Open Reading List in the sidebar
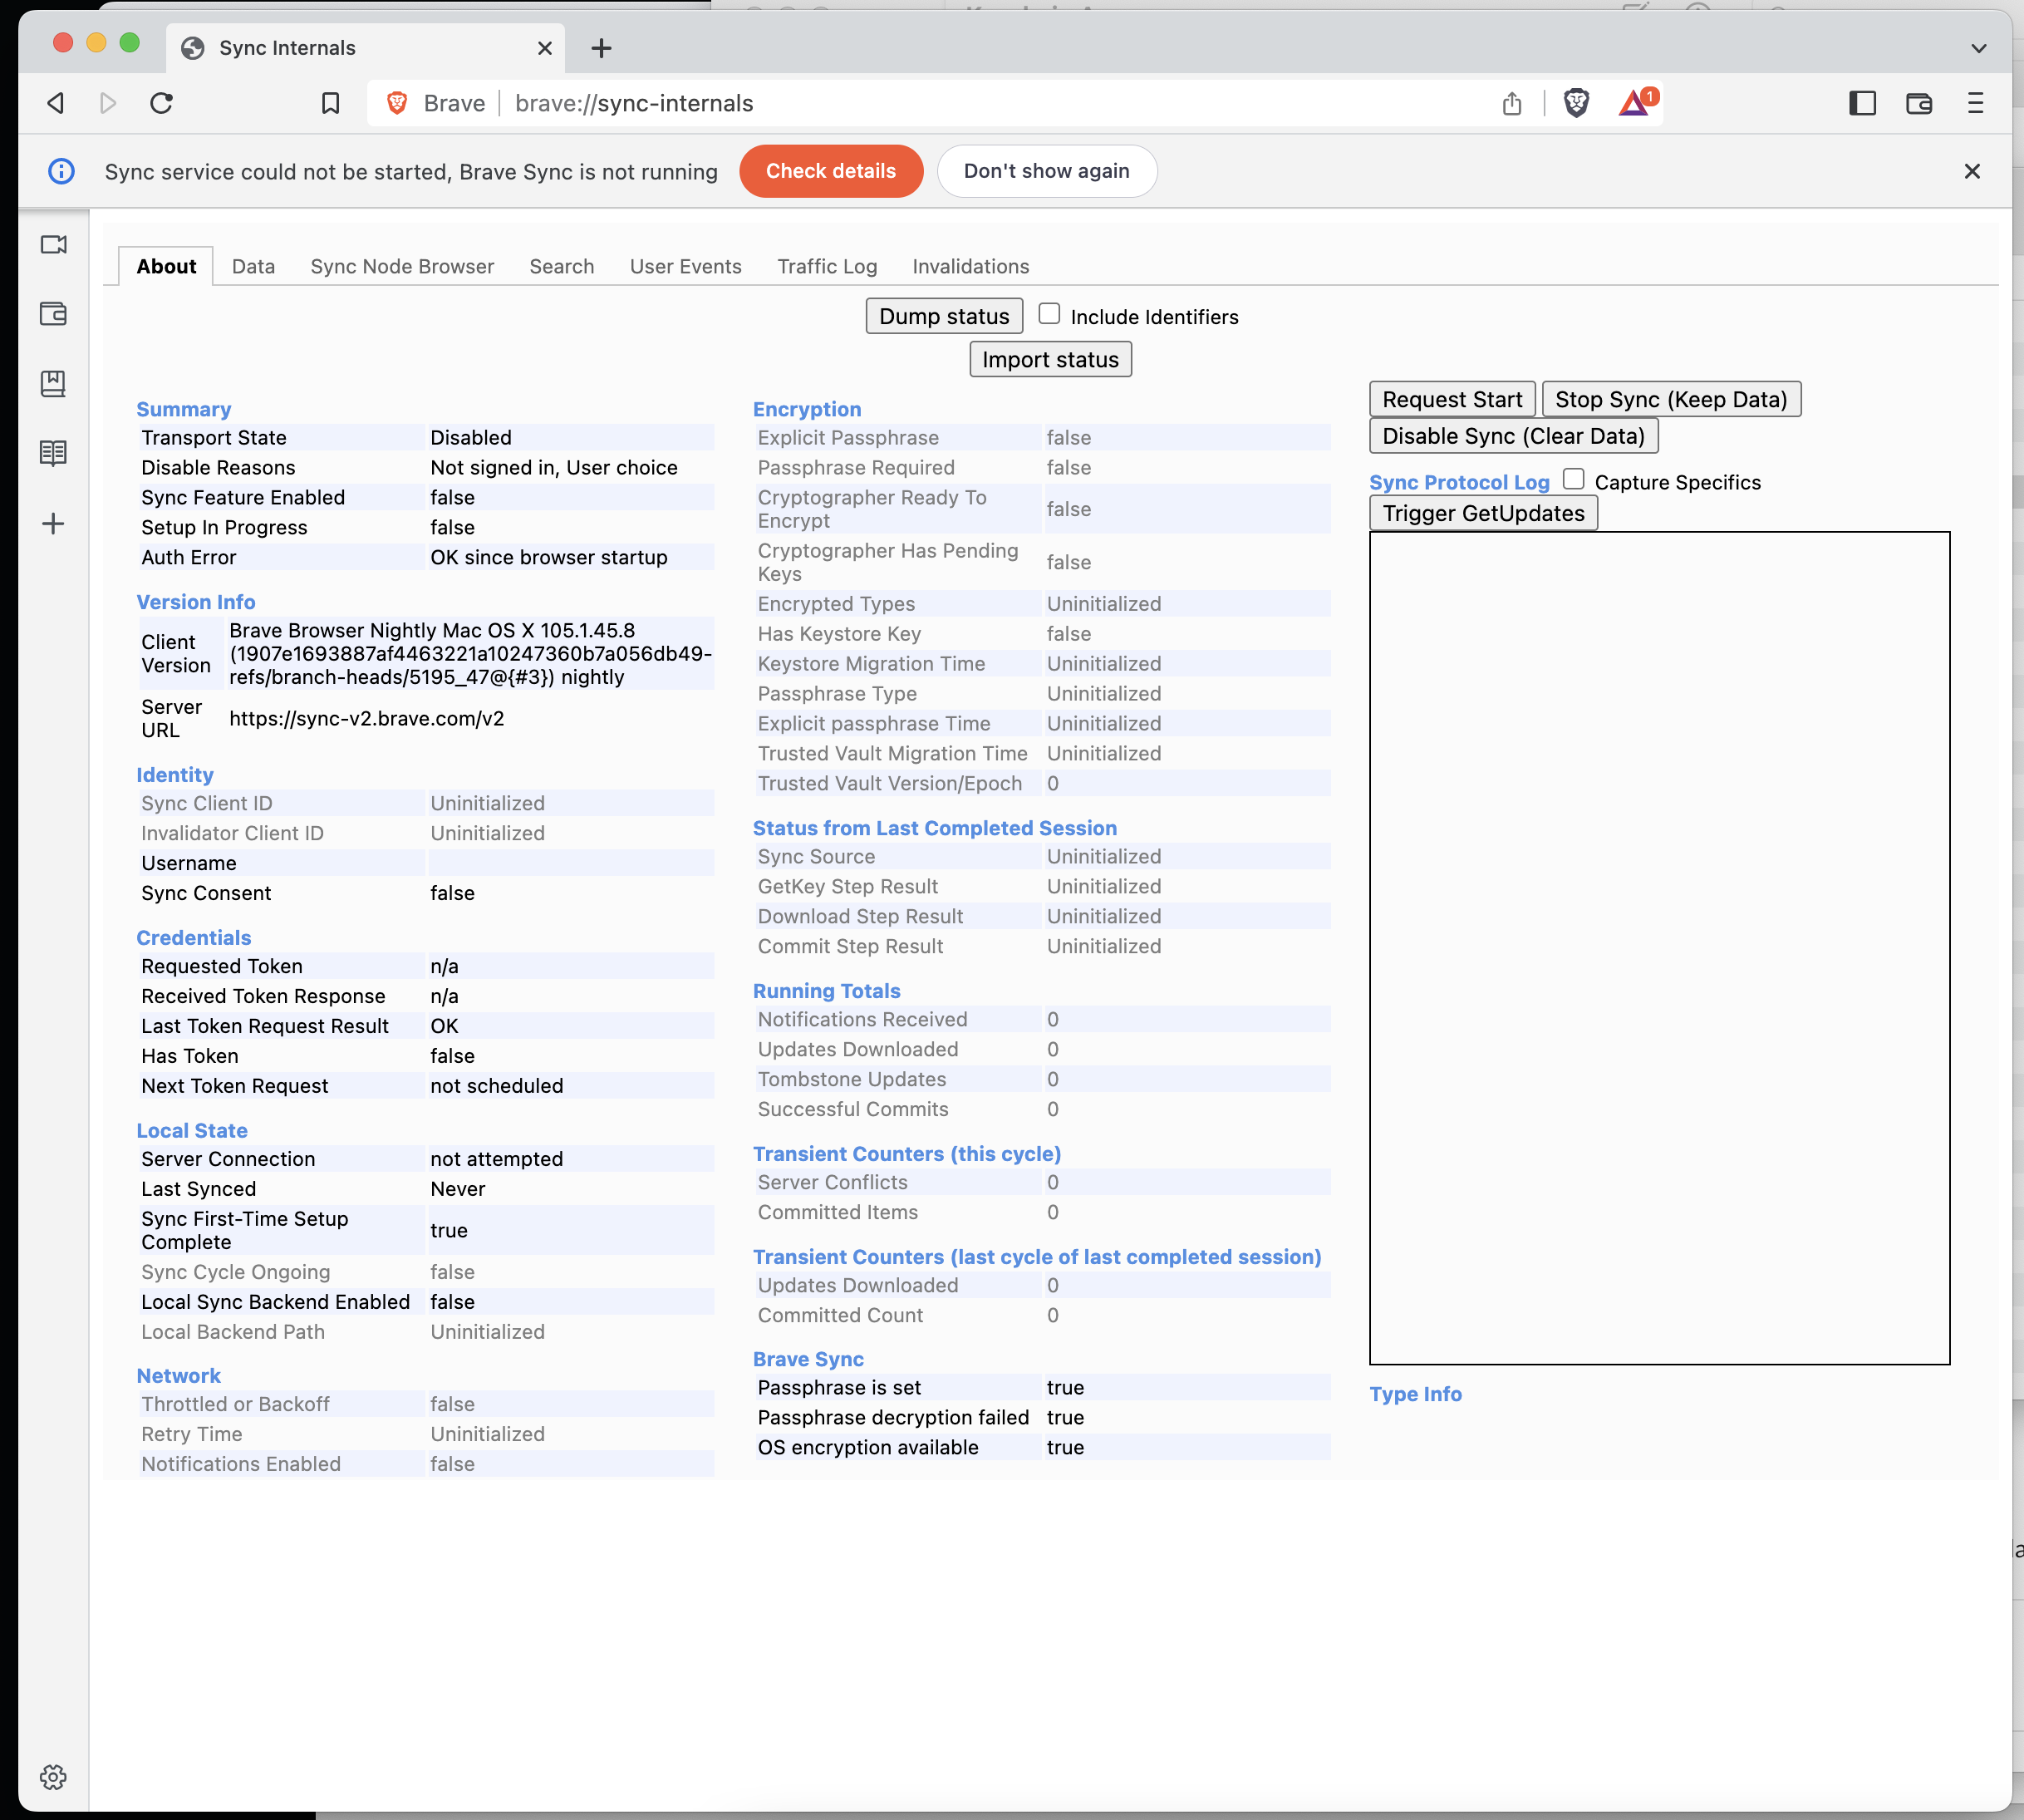 point(54,452)
